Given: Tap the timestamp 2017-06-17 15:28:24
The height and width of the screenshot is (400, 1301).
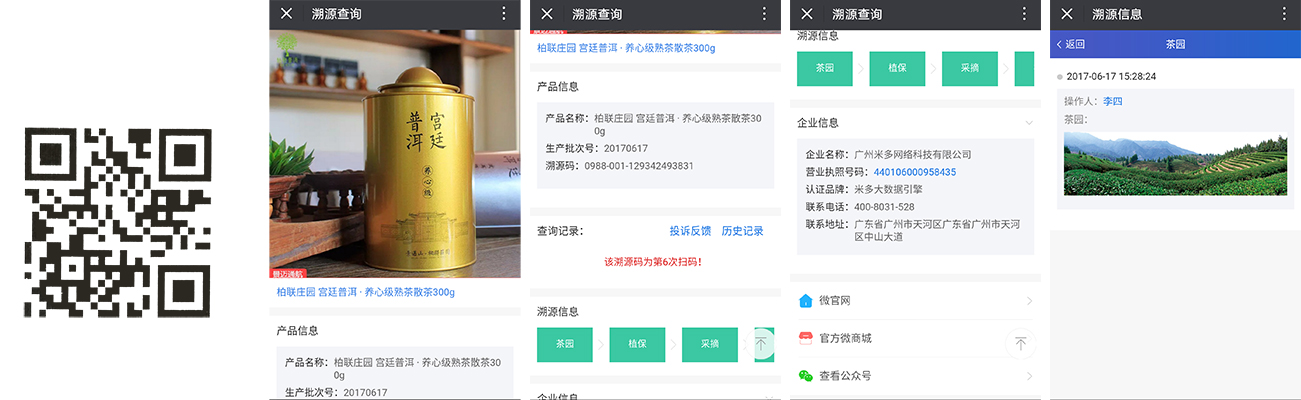Looking at the screenshot, I should coord(1111,76).
